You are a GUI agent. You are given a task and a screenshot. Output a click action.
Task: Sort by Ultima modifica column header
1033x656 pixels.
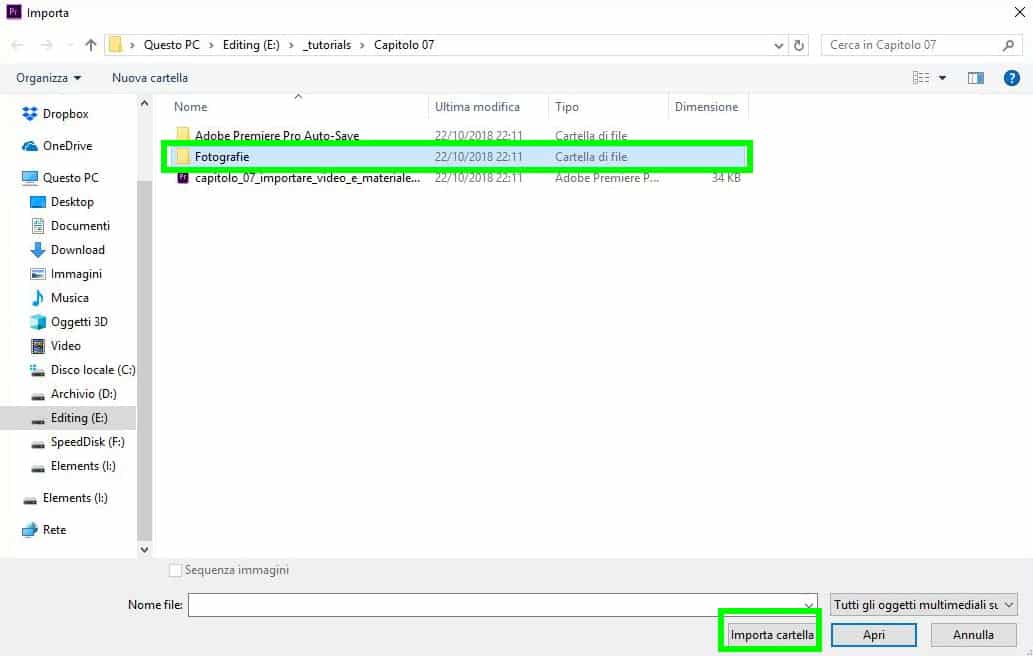[x=477, y=107]
